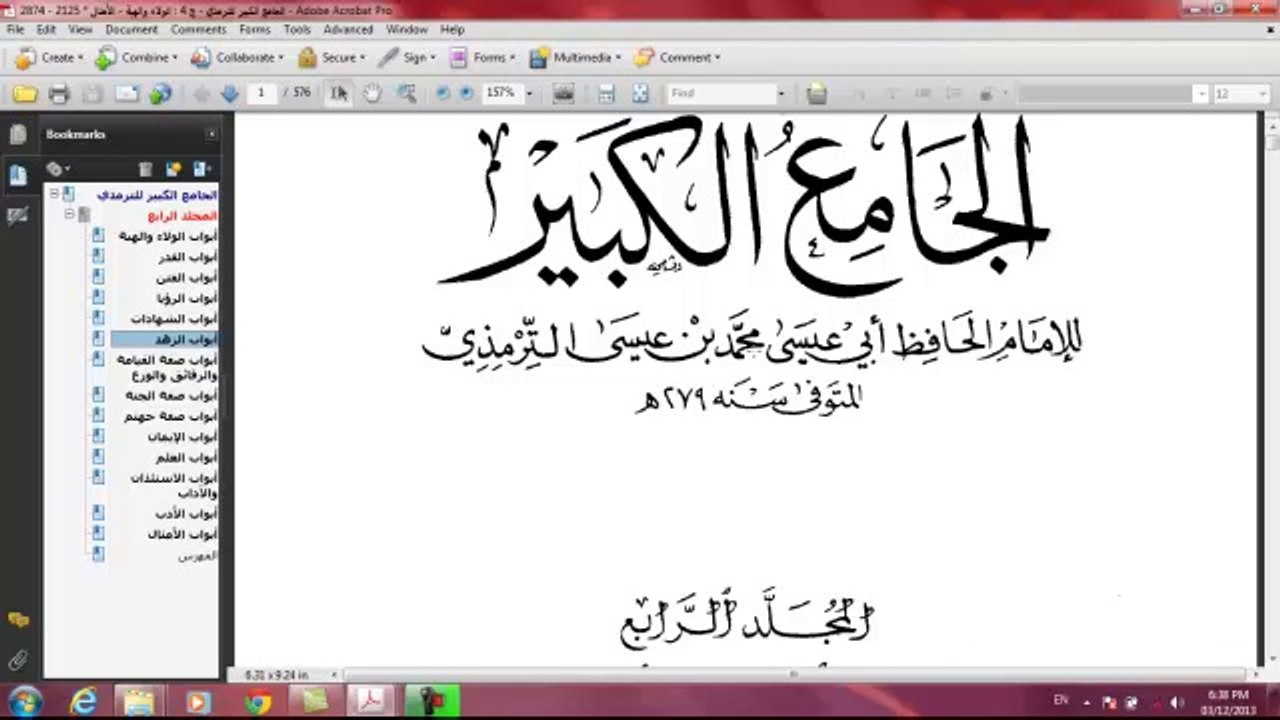Click the Open file folder icon
The image size is (1280, 720).
(x=25, y=93)
